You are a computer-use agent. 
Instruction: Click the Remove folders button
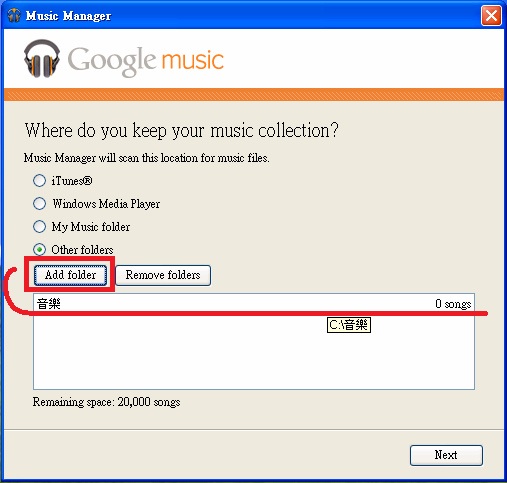click(163, 275)
